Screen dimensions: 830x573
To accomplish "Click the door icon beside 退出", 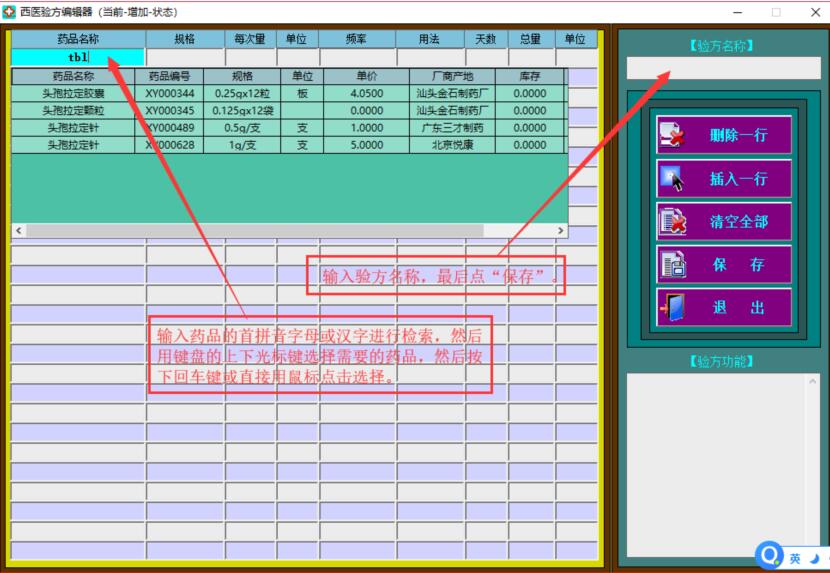I will pos(672,308).
